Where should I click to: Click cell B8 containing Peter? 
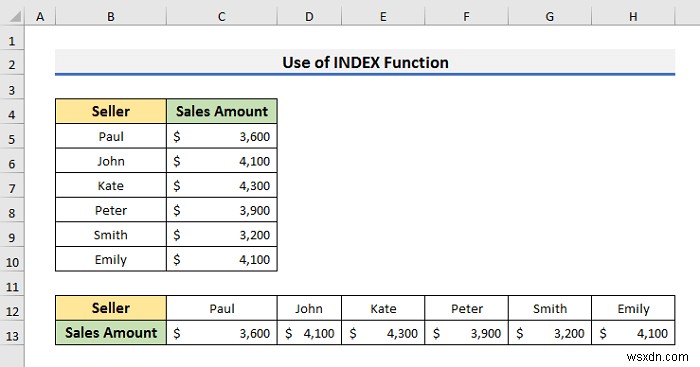pos(111,210)
